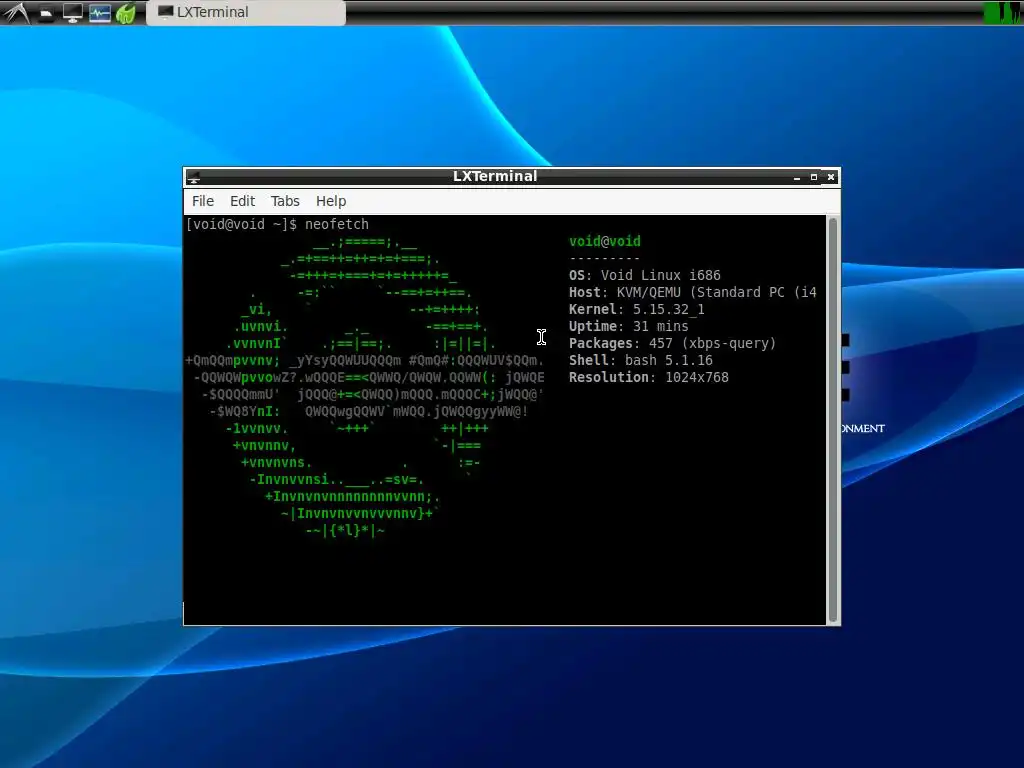This screenshot has height=768, width=1024.
Task: Click the terminal vertical scrollbar
Action: click(x=833, y=419)
